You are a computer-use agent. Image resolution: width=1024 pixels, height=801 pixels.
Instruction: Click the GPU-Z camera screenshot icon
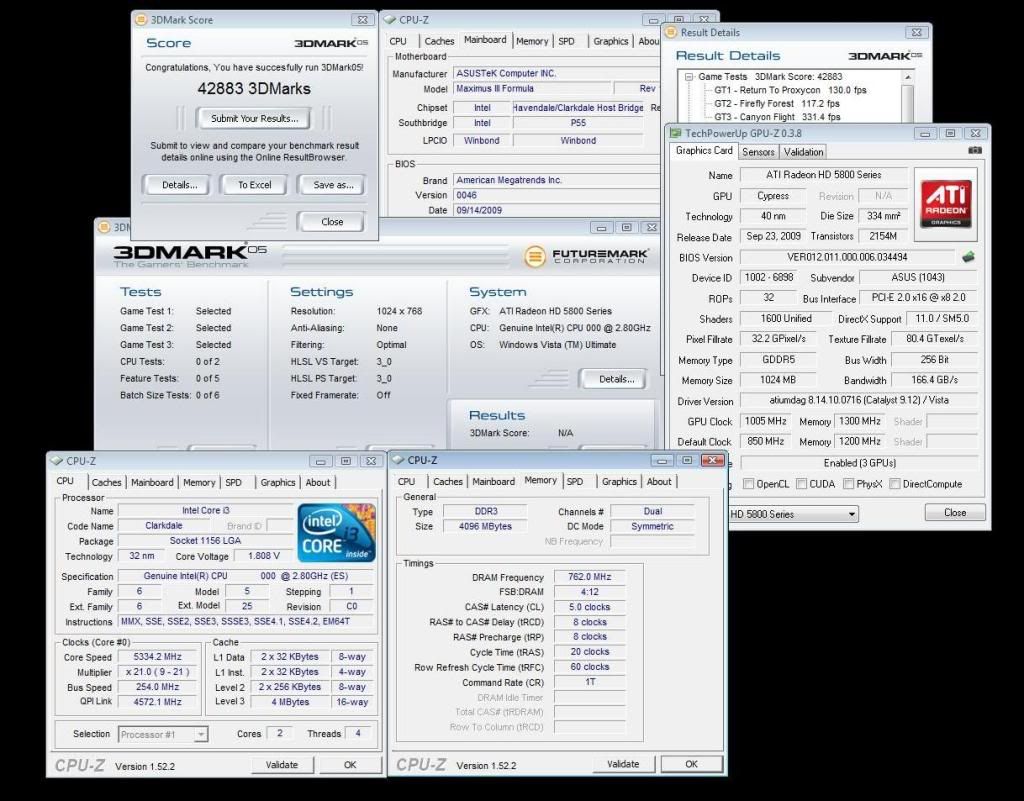click(x=974, y=150)
